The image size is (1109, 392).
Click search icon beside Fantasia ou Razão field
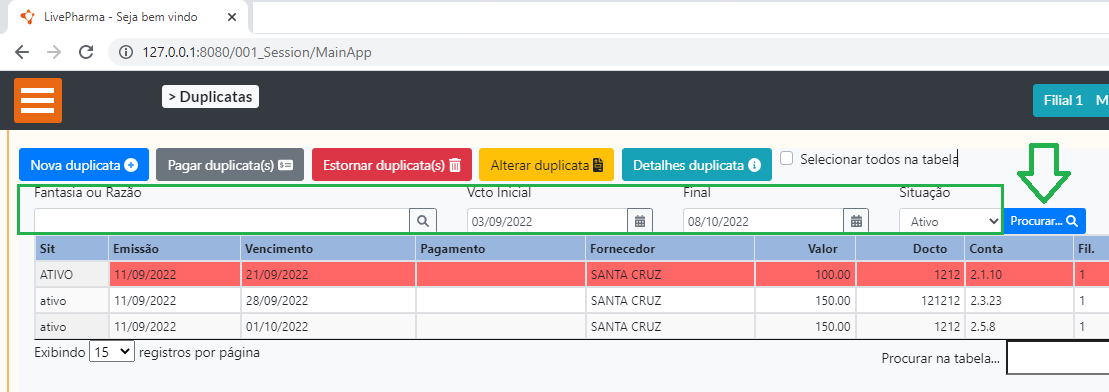(x=423, y=221)
